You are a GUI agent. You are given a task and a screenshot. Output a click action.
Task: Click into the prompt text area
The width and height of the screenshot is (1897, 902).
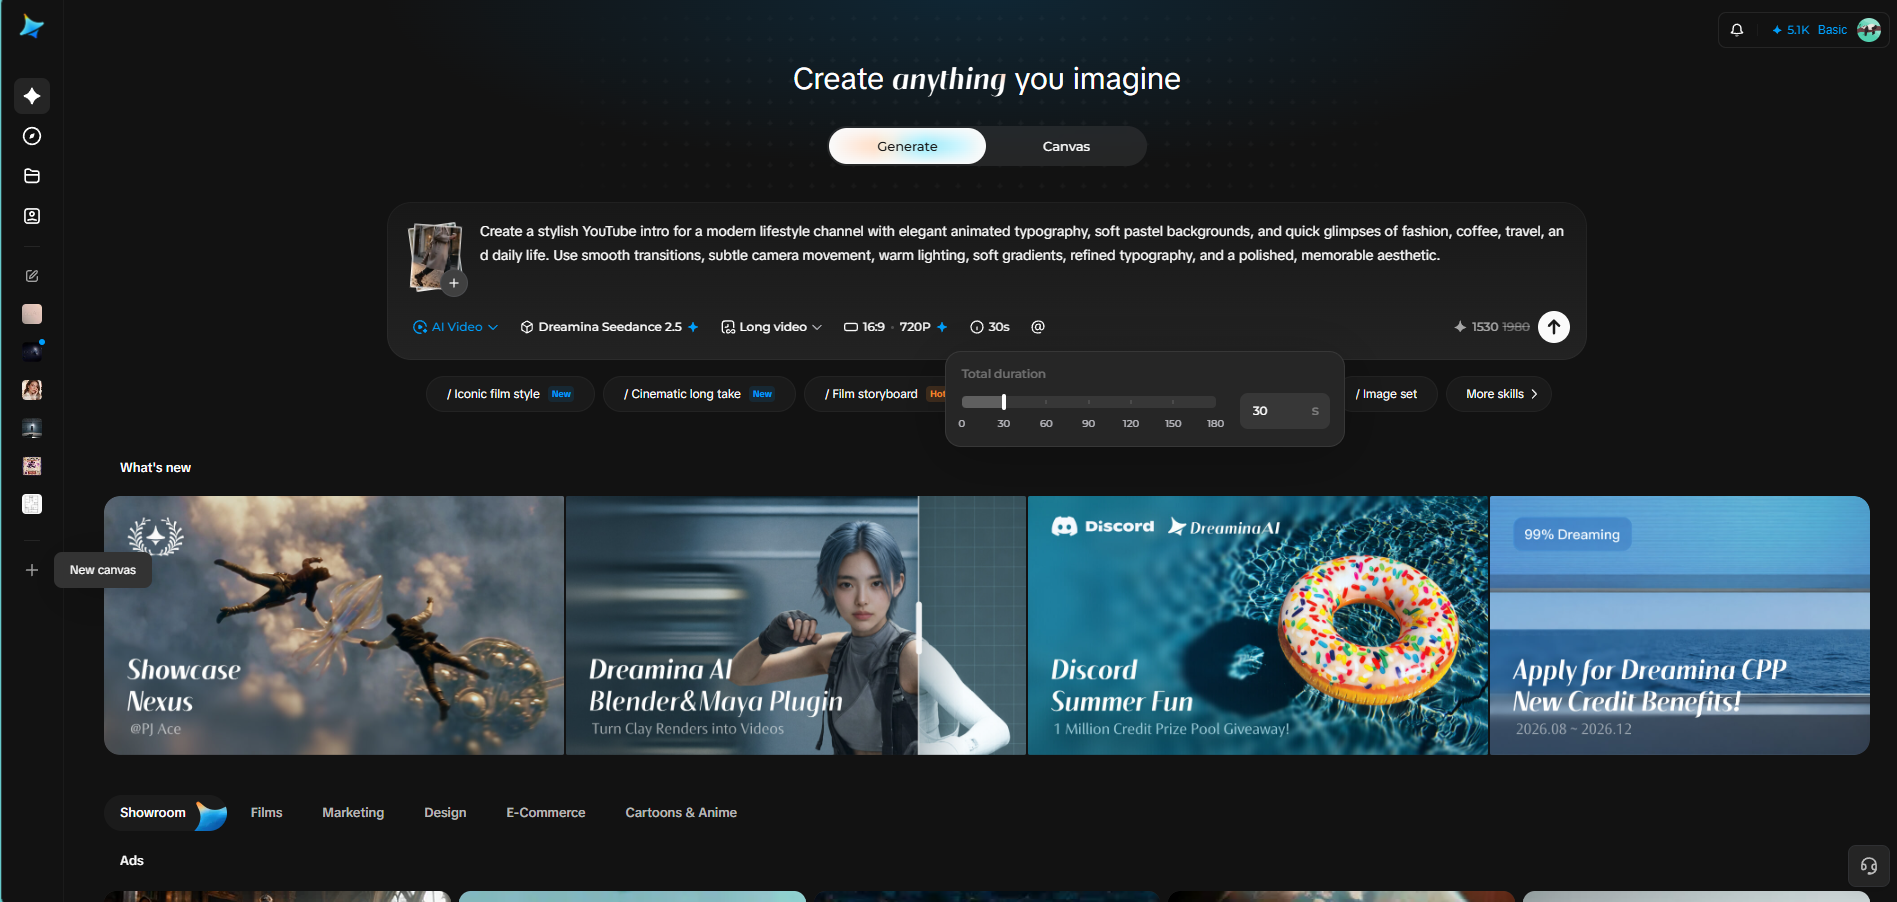tap(1022, 243)
